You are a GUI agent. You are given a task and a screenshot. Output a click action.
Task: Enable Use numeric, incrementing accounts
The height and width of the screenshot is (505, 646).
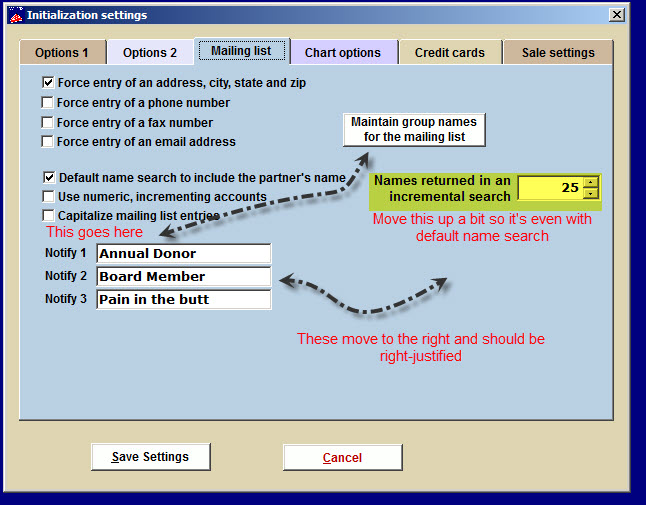pyautogui.click(x=48, y=197)
